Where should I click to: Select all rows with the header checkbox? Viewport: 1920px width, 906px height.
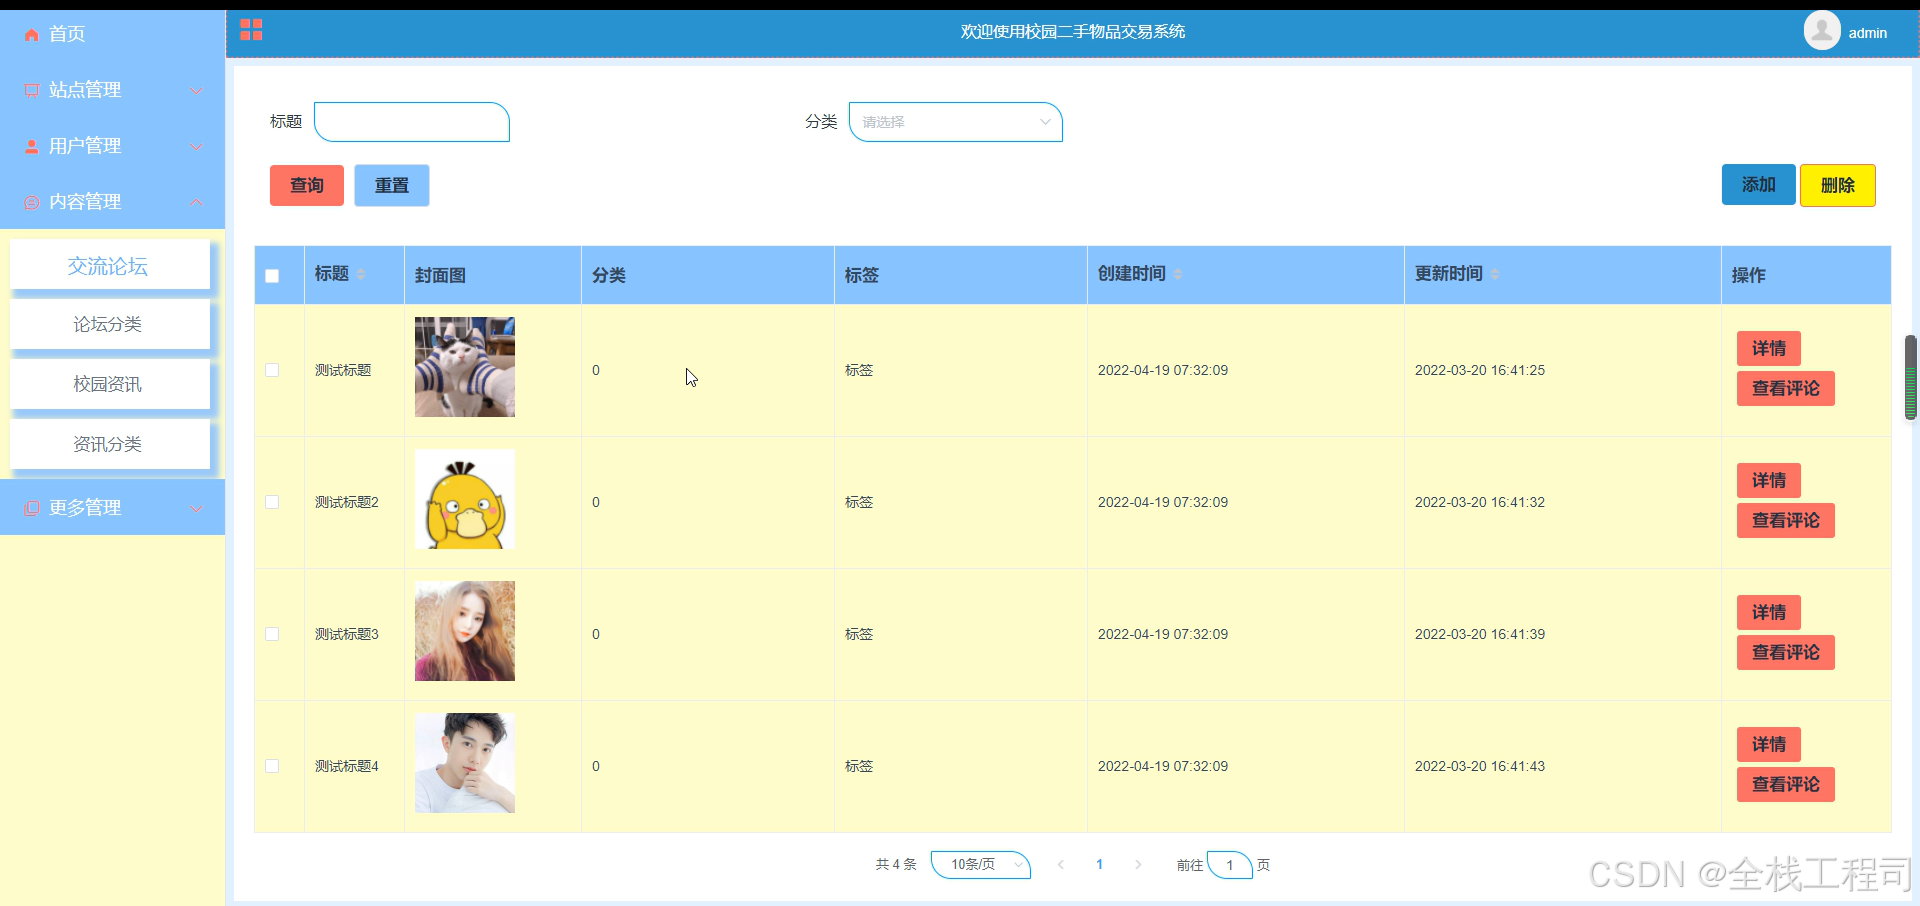(272, 276)
